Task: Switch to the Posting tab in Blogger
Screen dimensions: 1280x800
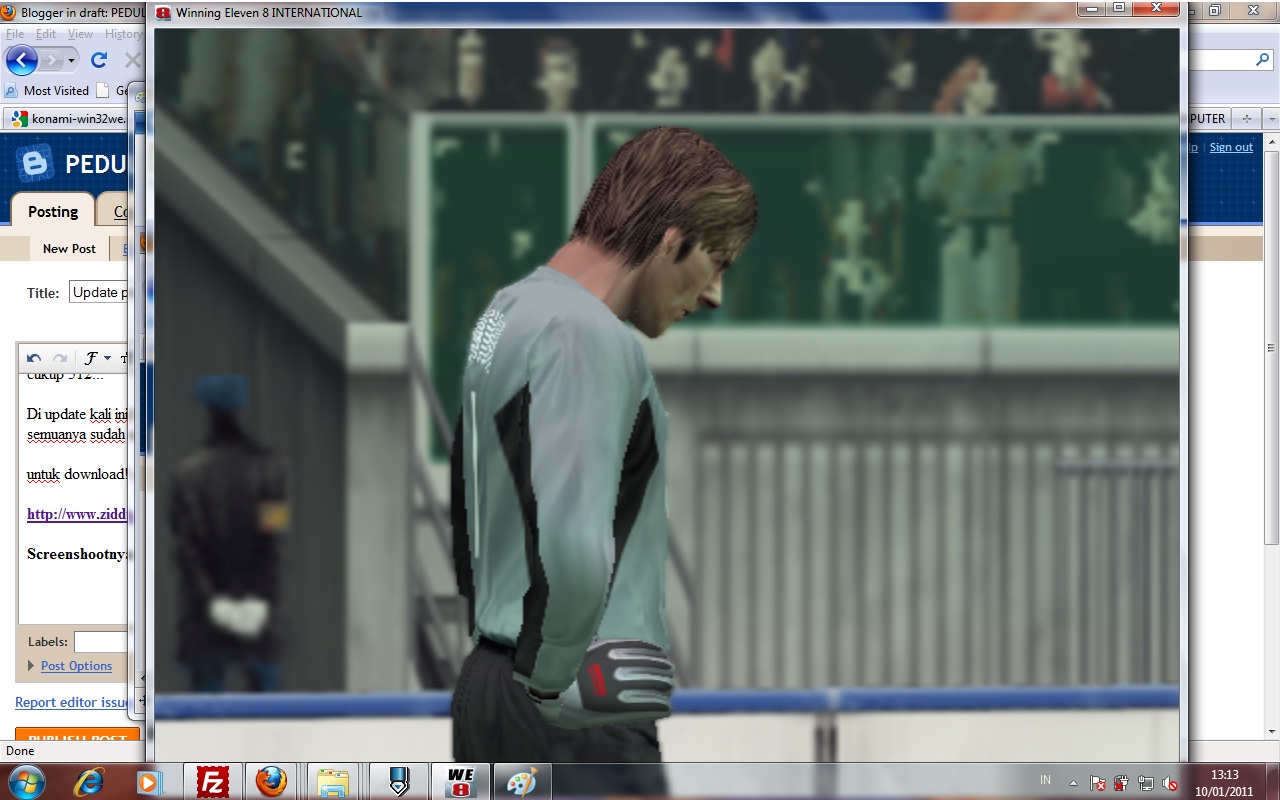Action: pyautogui.click(x=53, y=212)
